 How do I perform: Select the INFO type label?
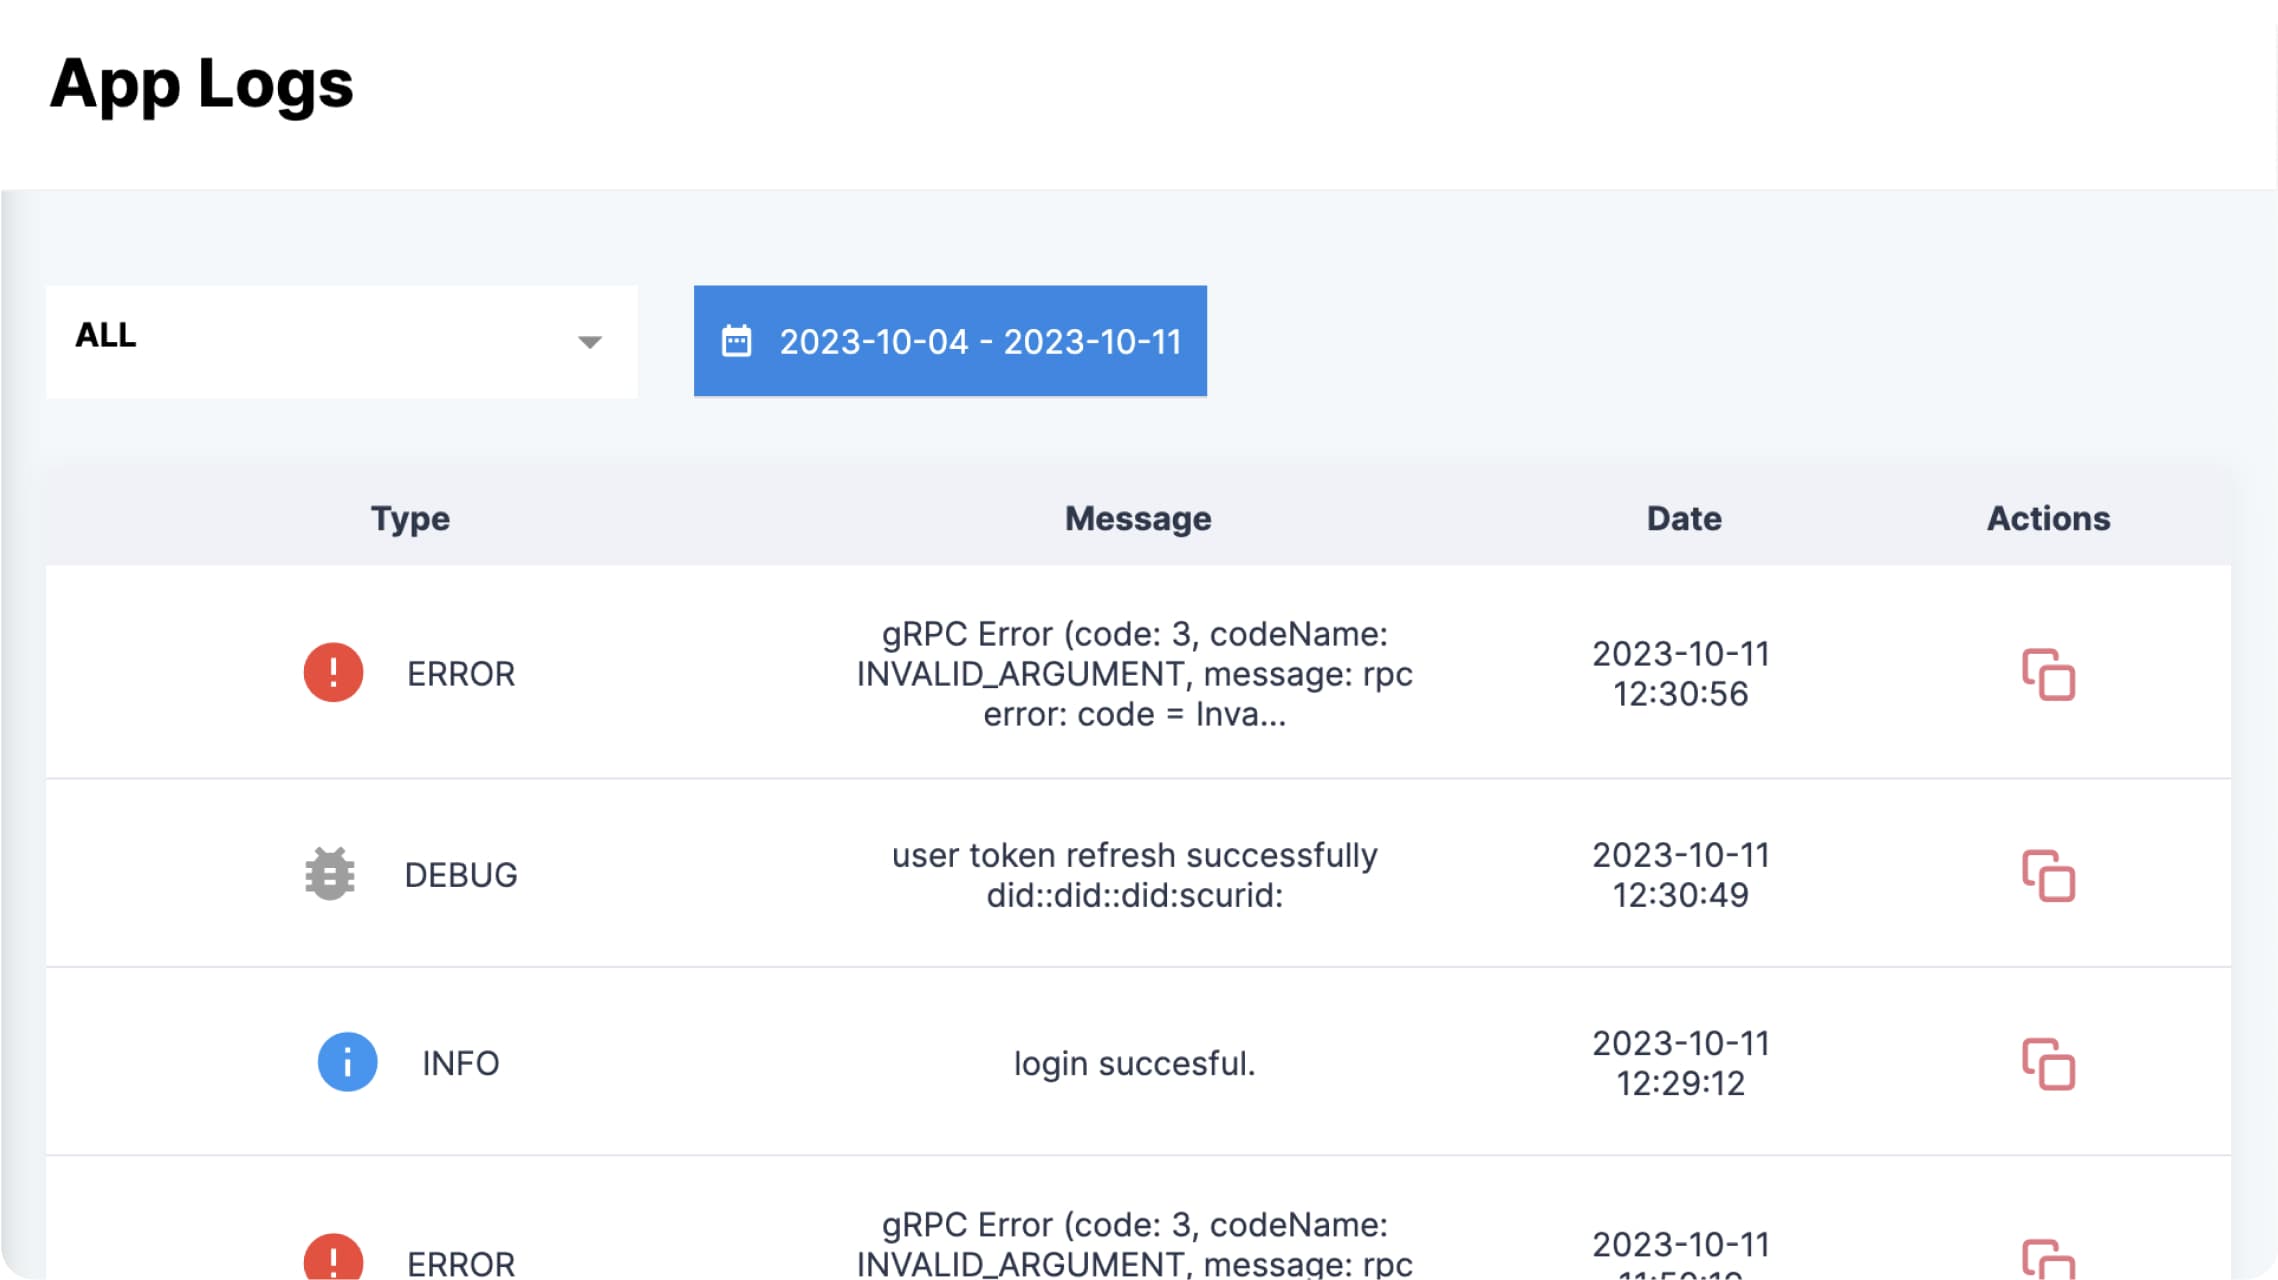click(x=461, y=1063)
